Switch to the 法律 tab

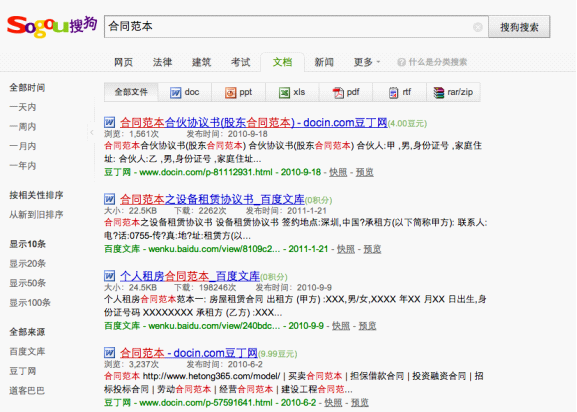point(162,62)
